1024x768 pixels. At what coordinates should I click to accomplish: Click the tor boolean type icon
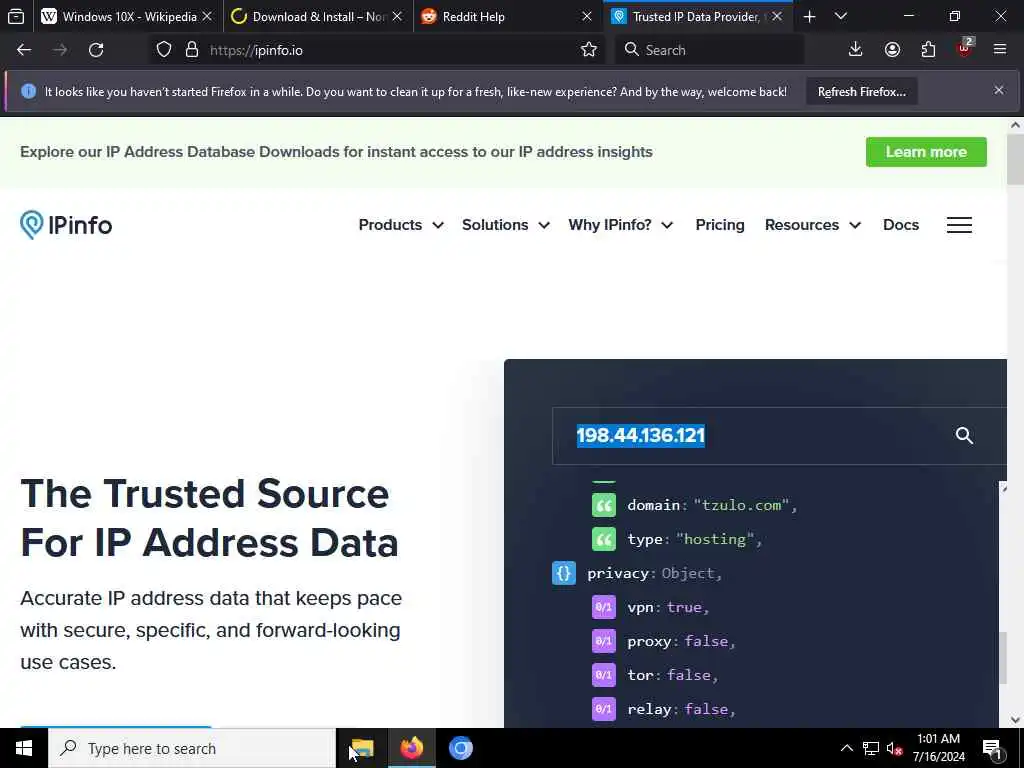tap(603, 675)
